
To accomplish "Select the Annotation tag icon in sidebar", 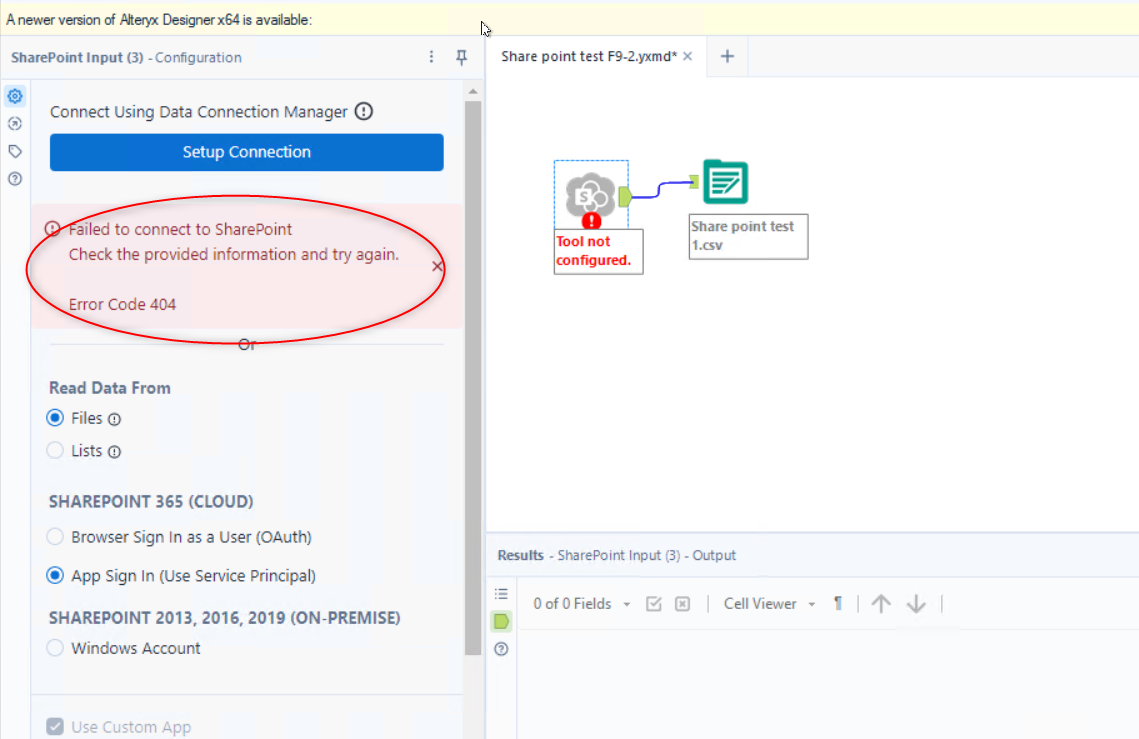I will point(14,152).
